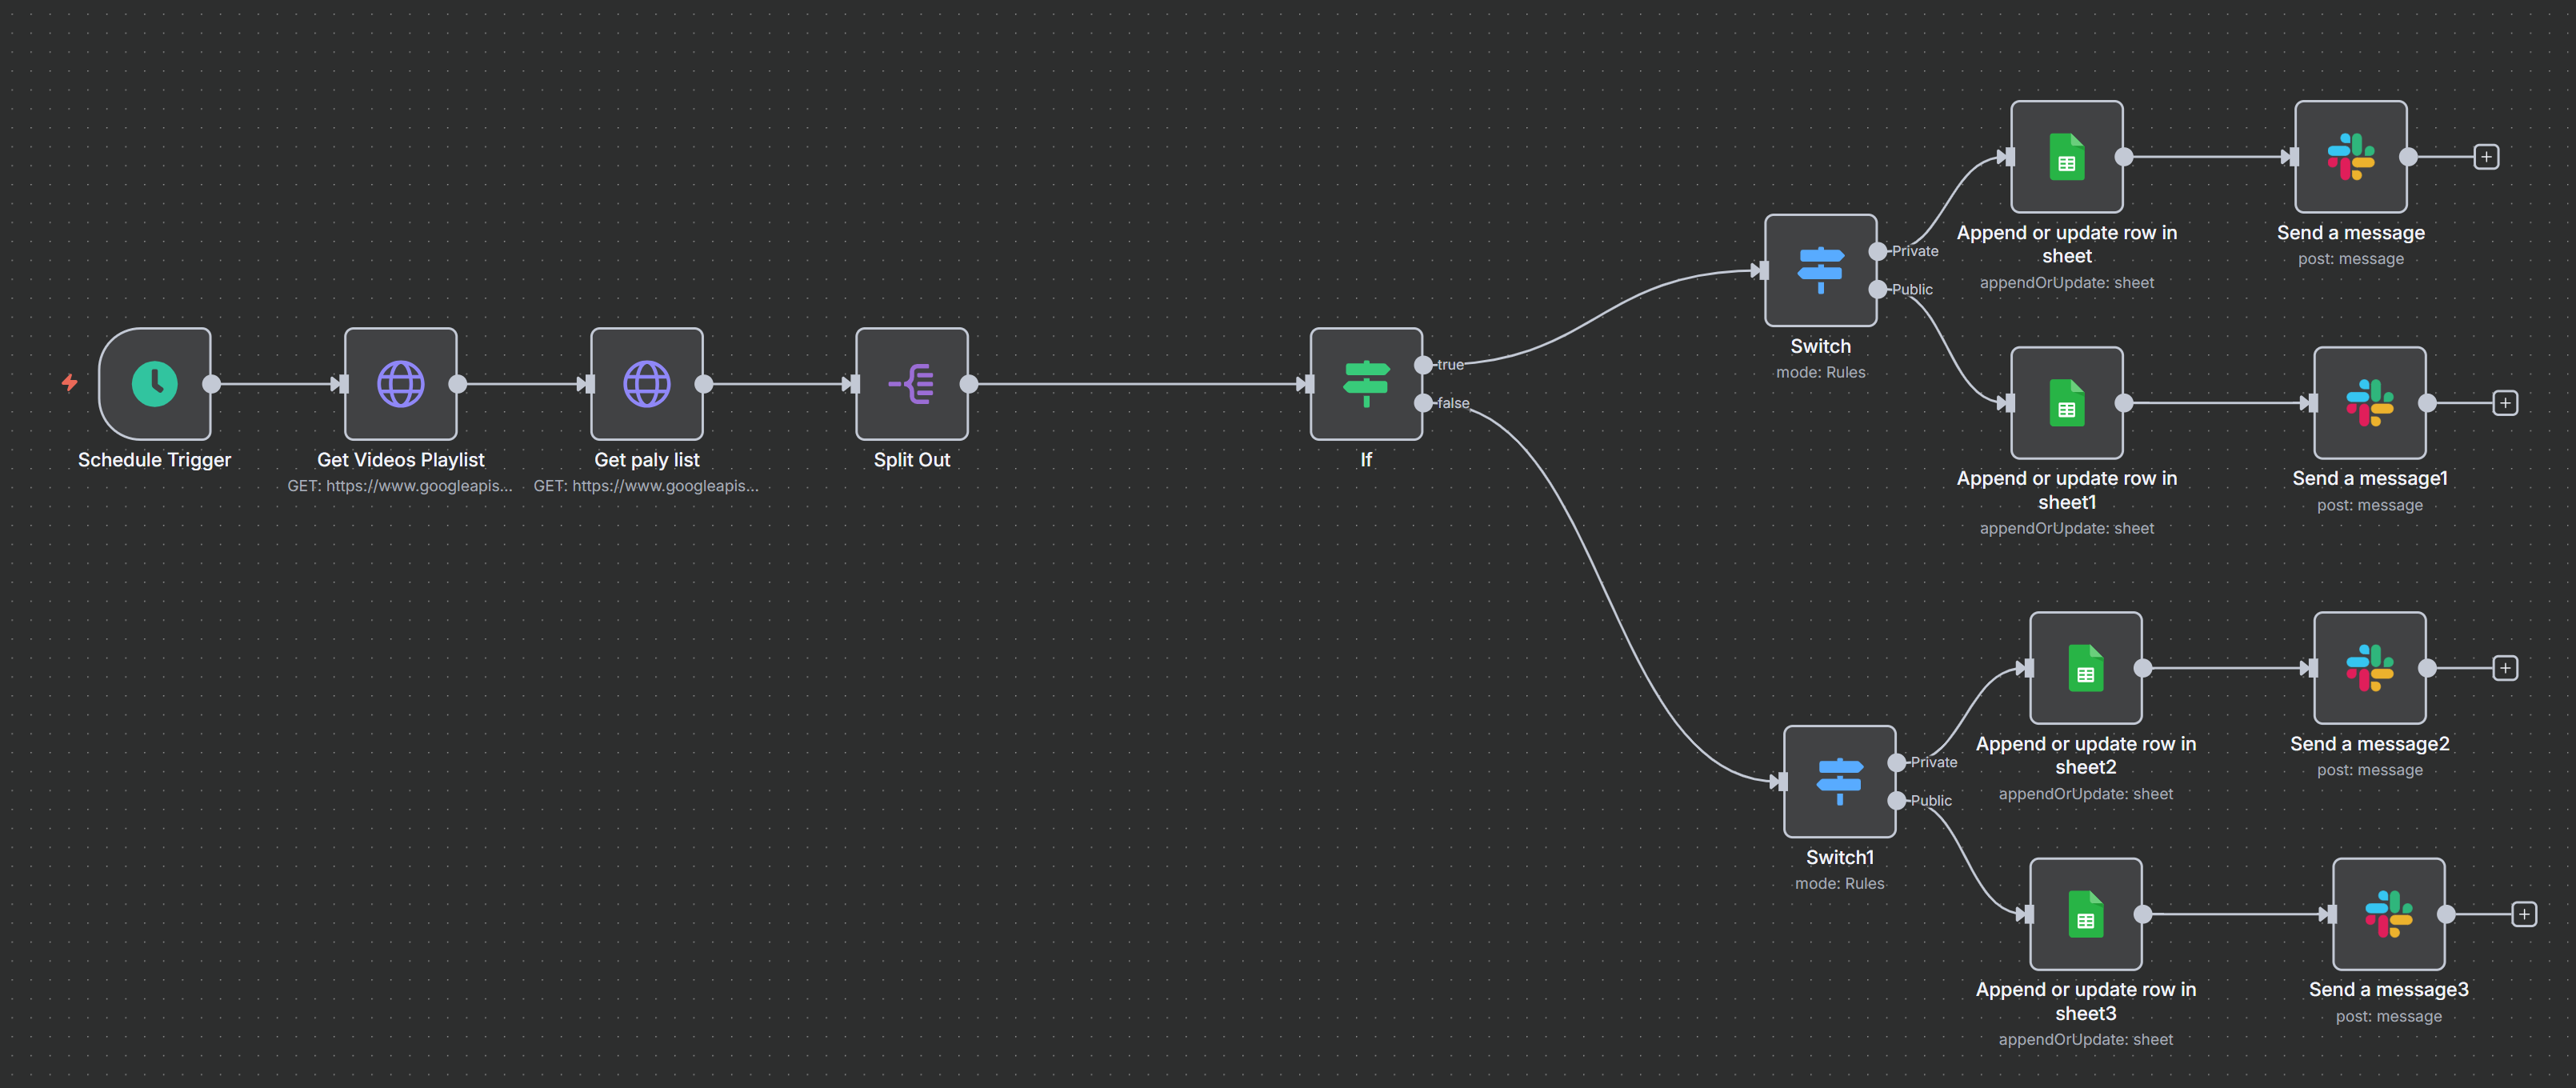Click the Append or update row in sheet1 node
Screen dimensions: 2576x1088
[2066, 403]
